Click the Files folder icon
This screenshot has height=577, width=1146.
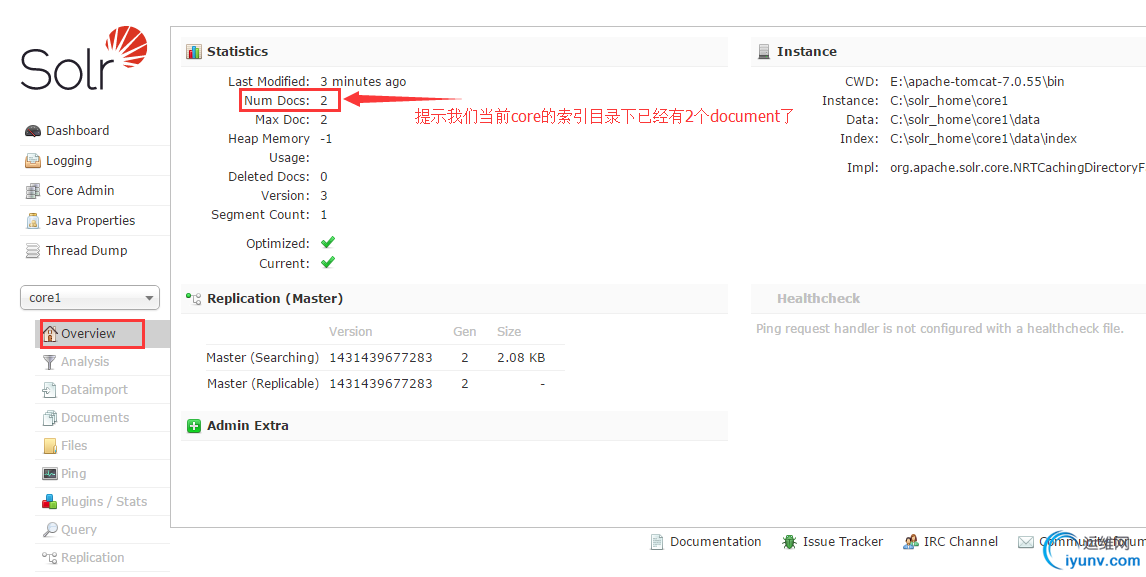(x=49, y=446)
